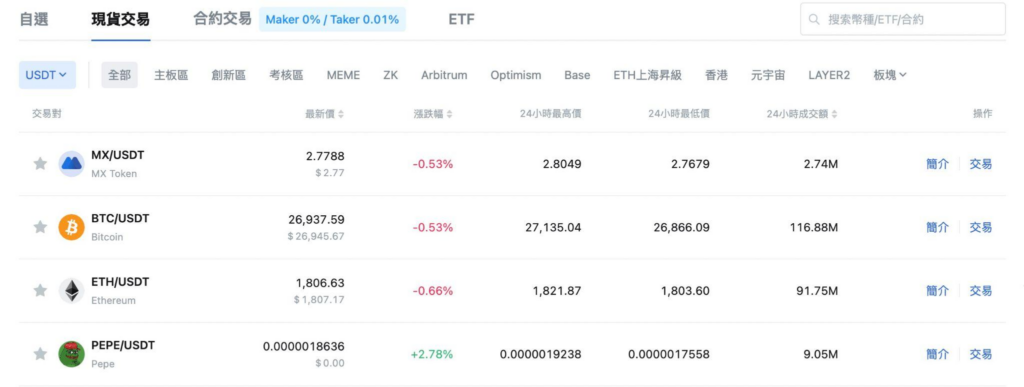Select the 全部 filter chip
The width and height of the screenshot is (1024, 387).
pyautogui.click(x=120, y=75)
